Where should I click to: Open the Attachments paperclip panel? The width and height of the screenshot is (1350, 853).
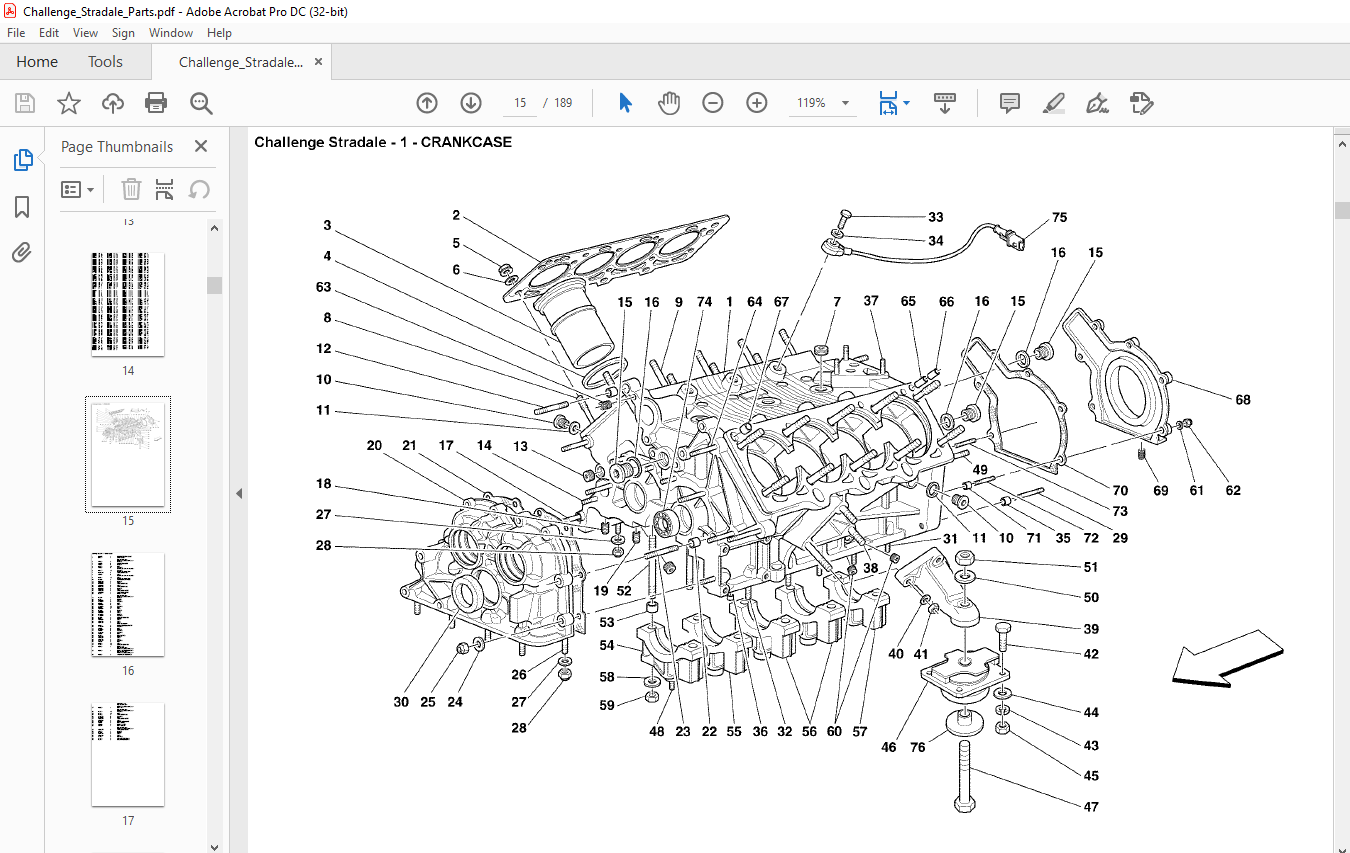coord(22,252)
